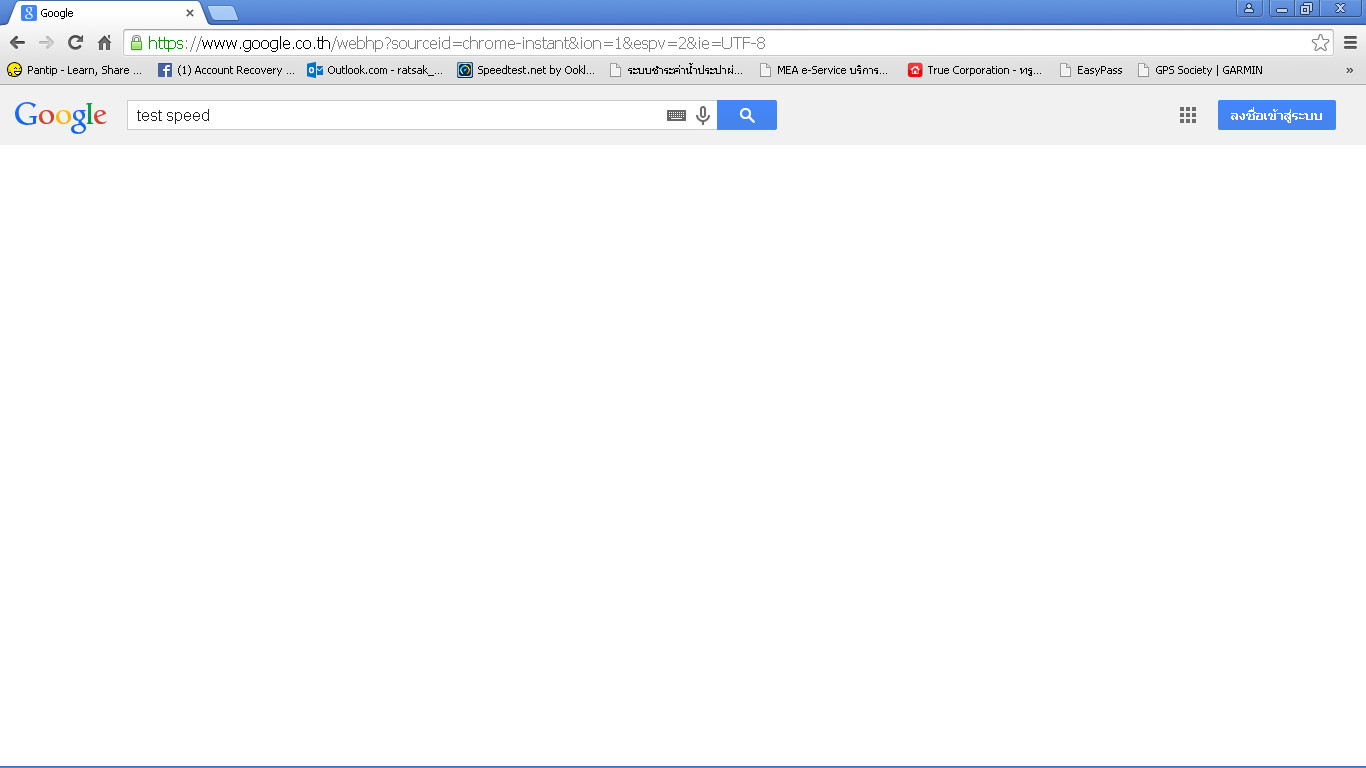1366x768 pixels.
Task: Click the blue Google search button
Action: [x=747, y=115]
